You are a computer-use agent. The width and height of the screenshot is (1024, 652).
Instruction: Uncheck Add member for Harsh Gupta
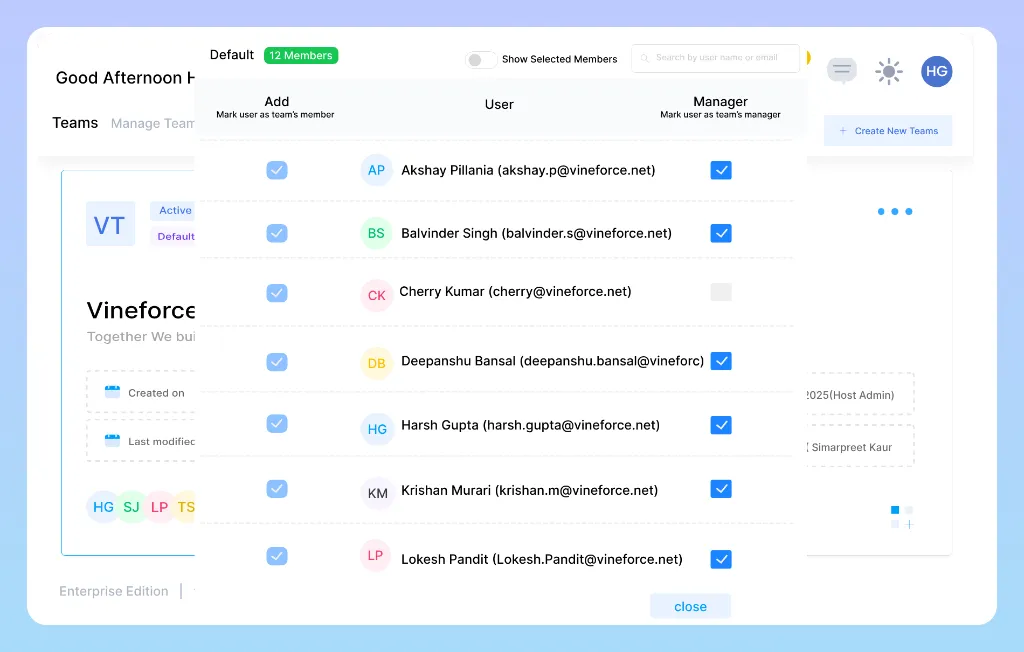(277, 423)
